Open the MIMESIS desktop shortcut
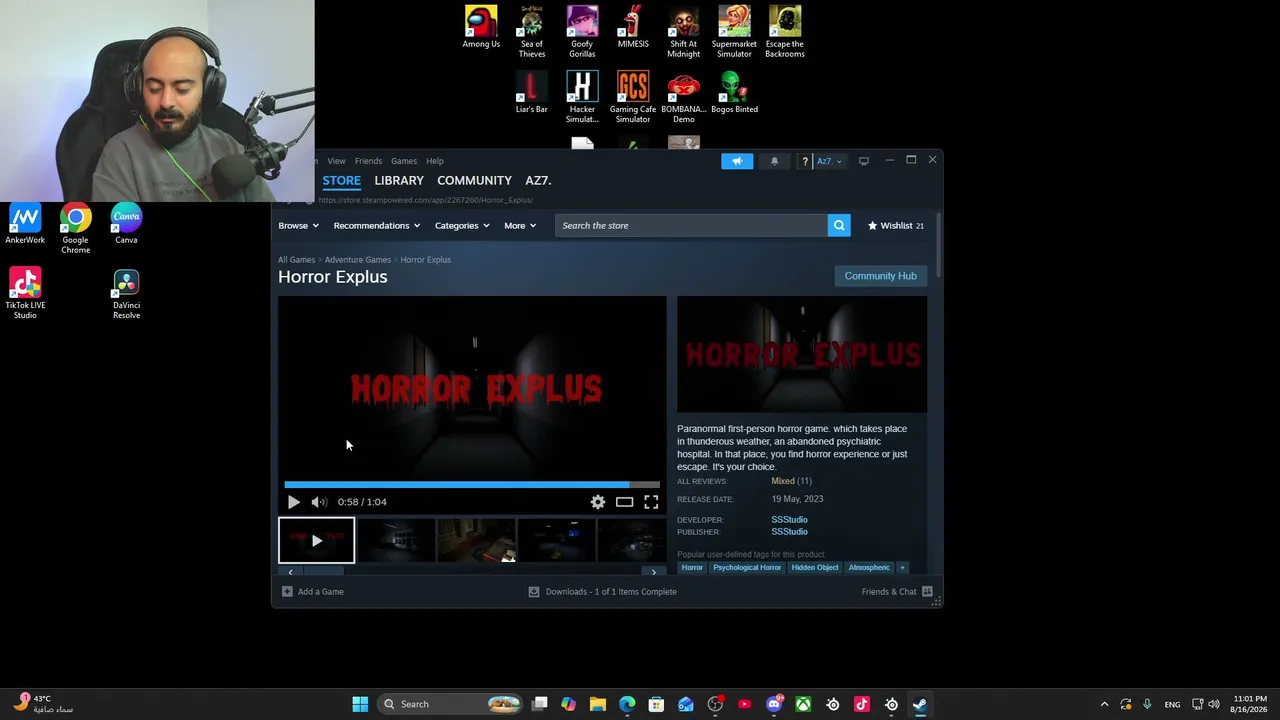The image size is (1280, 720). click(x=633, y=28)
